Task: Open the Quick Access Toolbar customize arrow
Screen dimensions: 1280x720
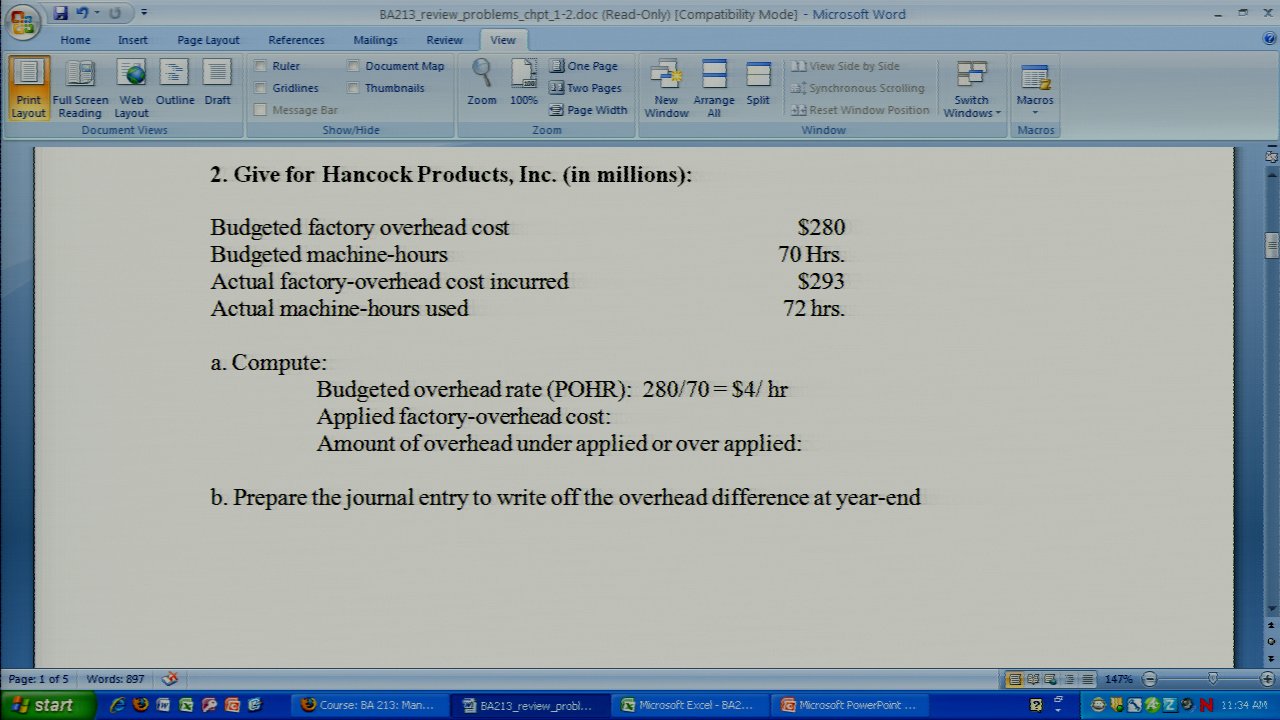Action: point(144,14)
